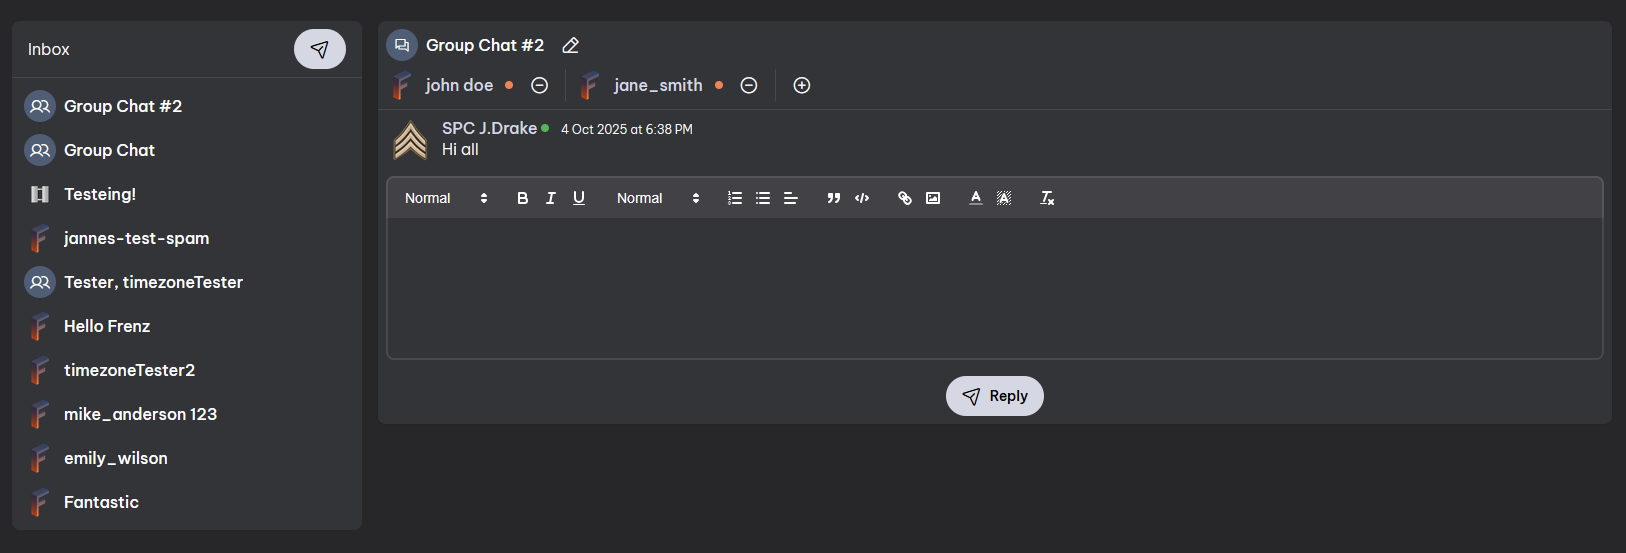The width and height of the screenshot is (1626, 553).
Task: Open the jannes-test-spam conversation
Action: click(x=136, y=238)
